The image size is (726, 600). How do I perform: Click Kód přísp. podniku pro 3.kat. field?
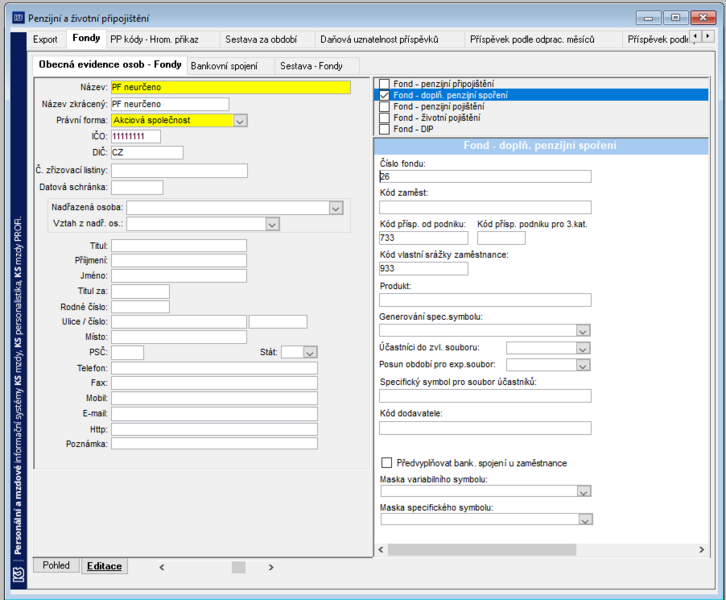[501, 238]
